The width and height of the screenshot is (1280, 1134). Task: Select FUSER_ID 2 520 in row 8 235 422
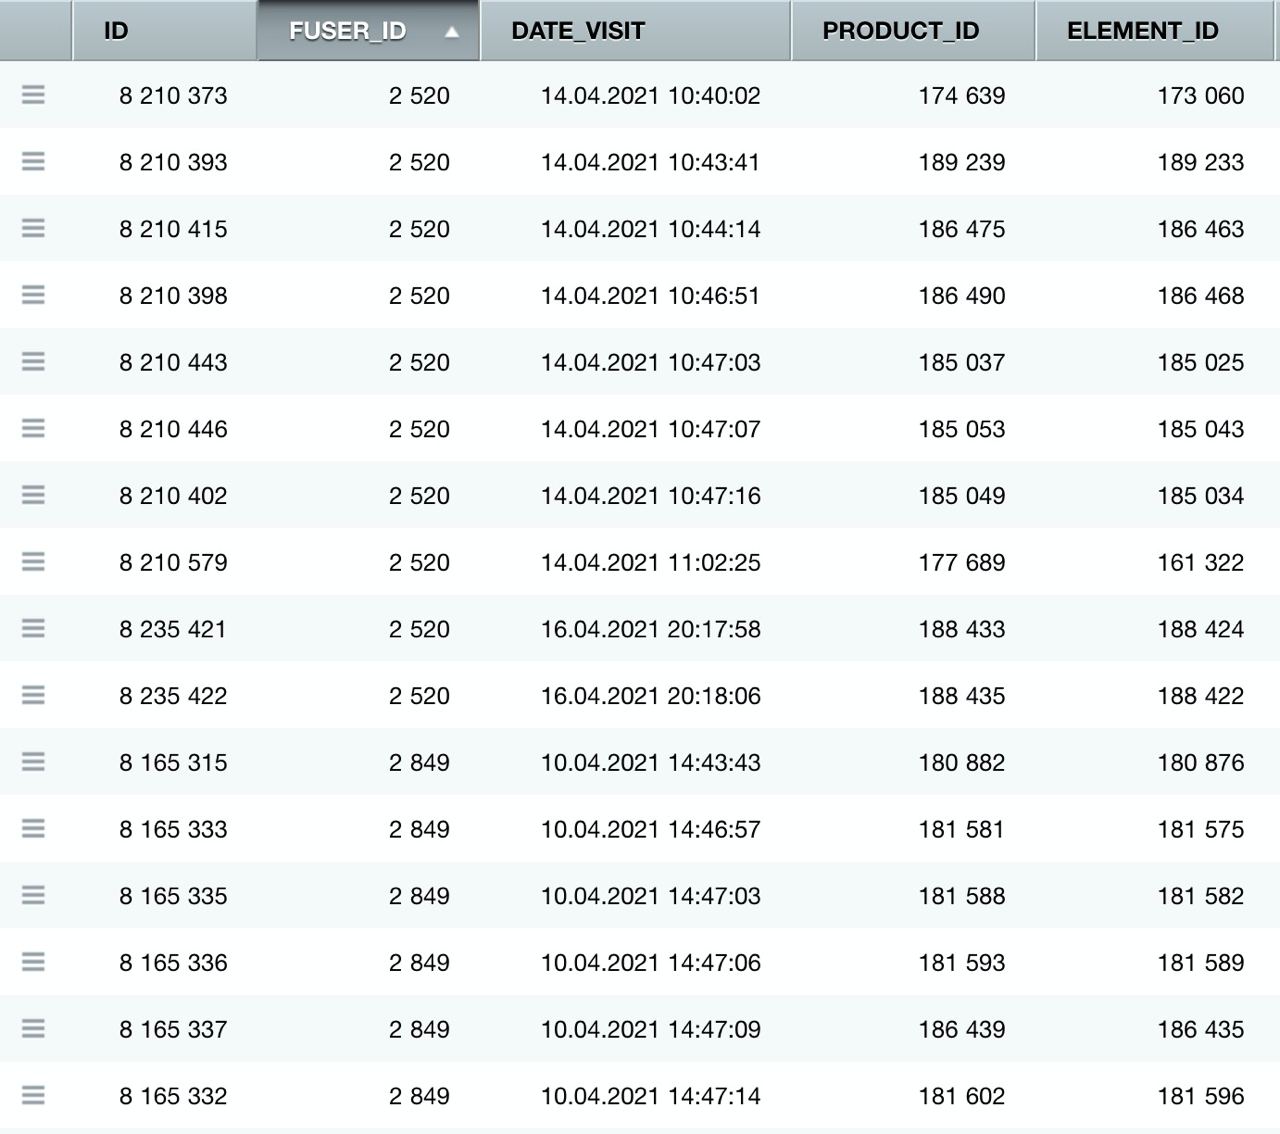click(x=419, y=696)
